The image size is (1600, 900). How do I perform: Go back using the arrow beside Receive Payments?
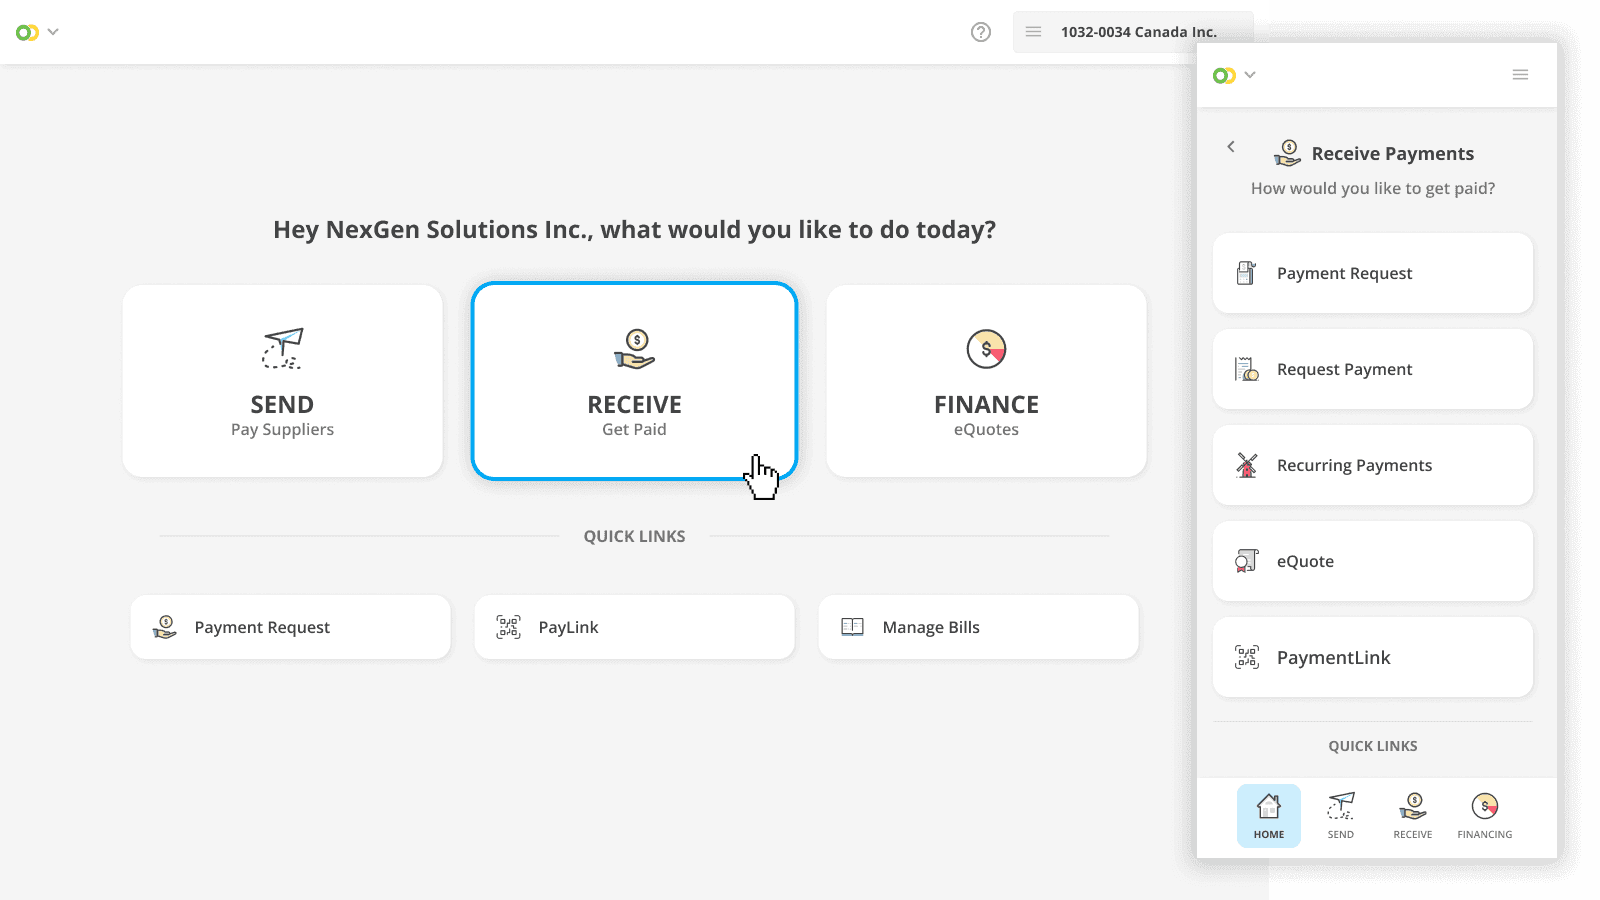pos(1231,147)
